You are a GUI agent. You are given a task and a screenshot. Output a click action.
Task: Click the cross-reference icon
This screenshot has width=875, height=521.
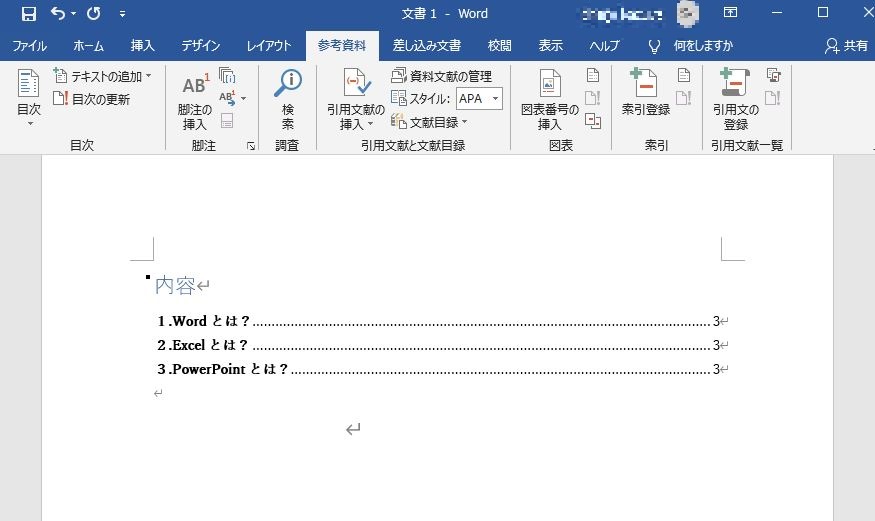(x=593, y=121)
